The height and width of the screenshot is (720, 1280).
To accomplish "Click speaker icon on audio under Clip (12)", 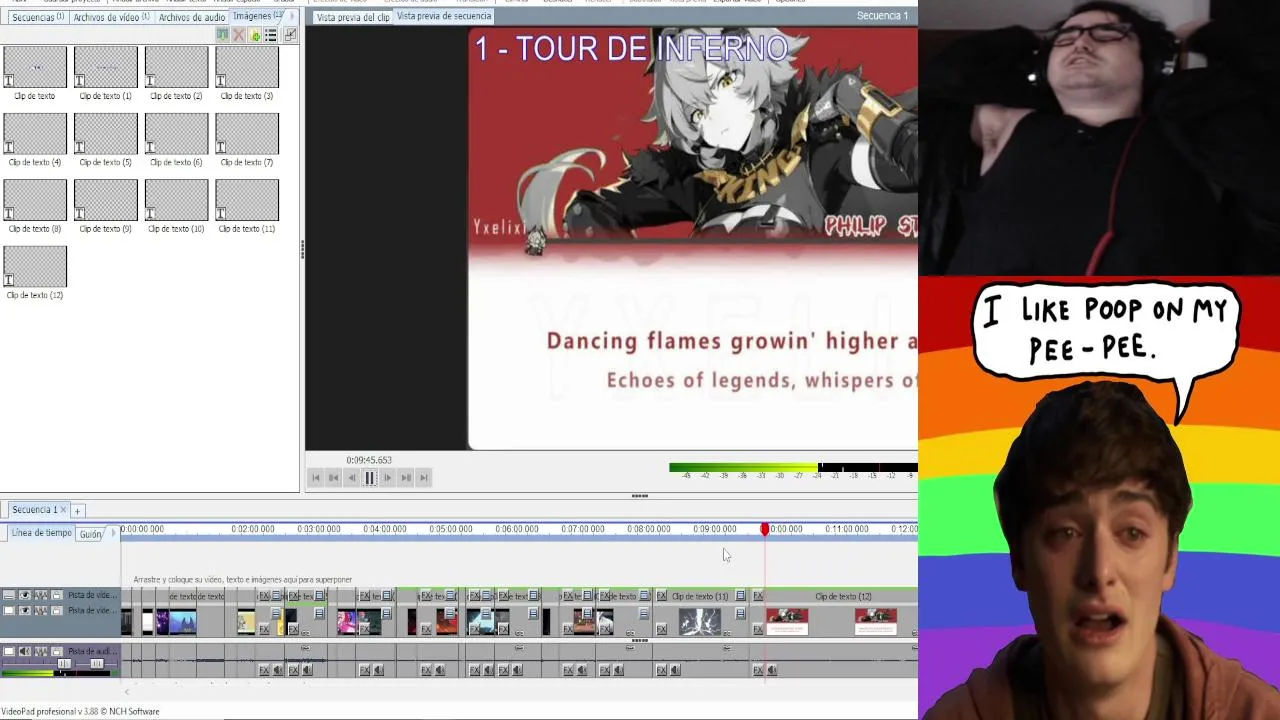I will pyautogui.click(x=771, y=670).
